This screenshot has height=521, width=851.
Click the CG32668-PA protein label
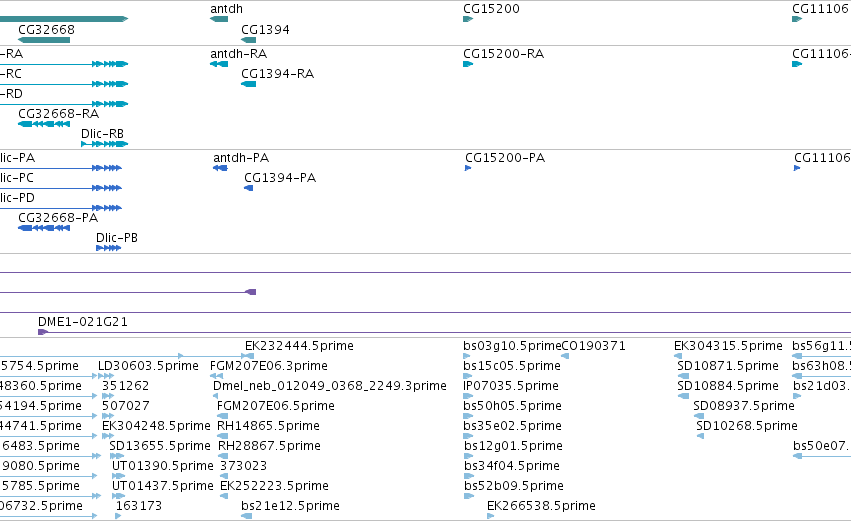click(x=58, y=218)
